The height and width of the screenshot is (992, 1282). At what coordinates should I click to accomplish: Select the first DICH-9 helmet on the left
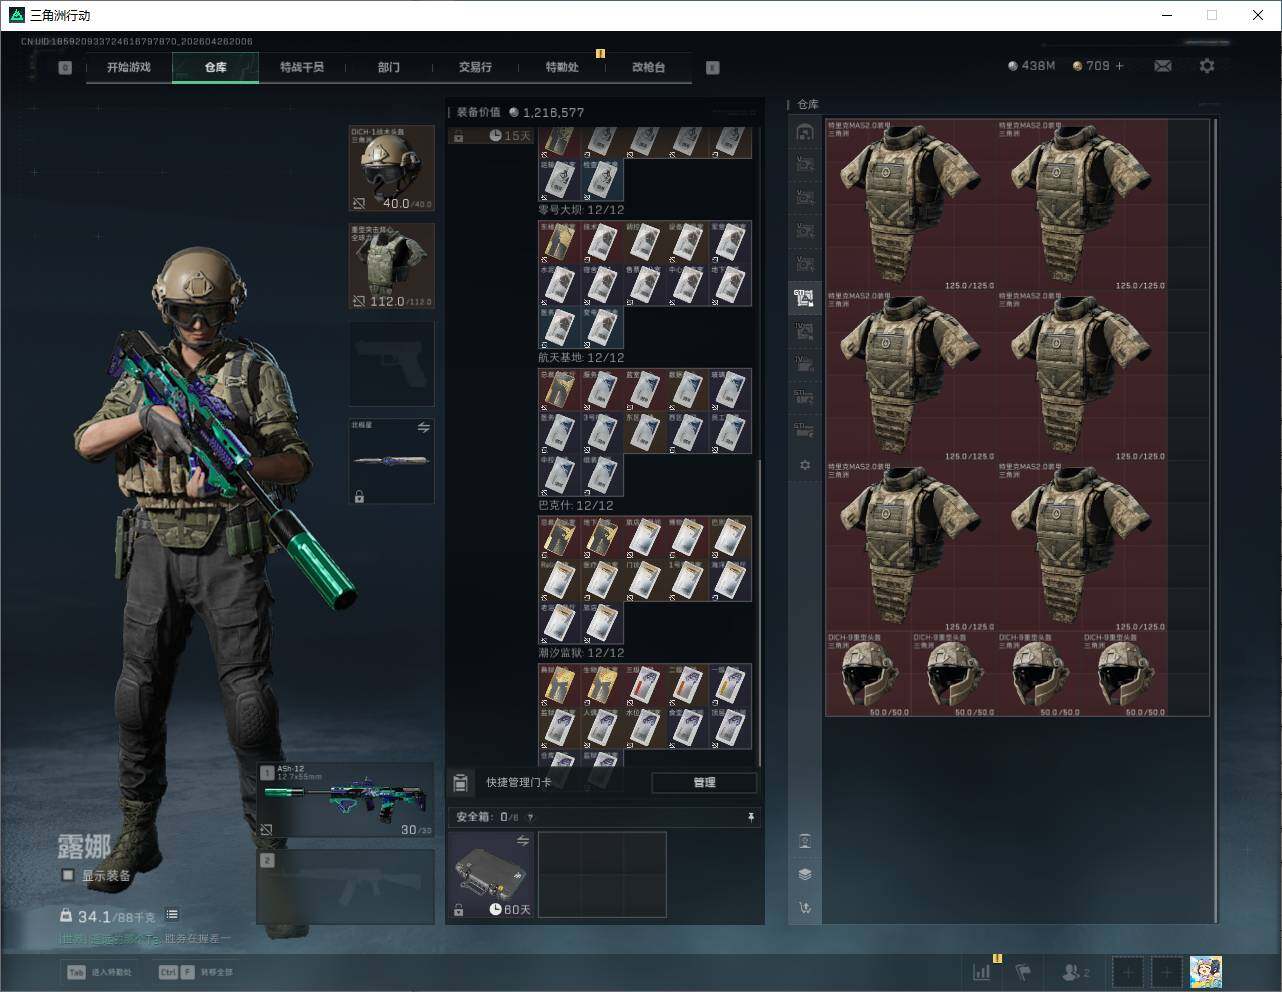(868, 674)
